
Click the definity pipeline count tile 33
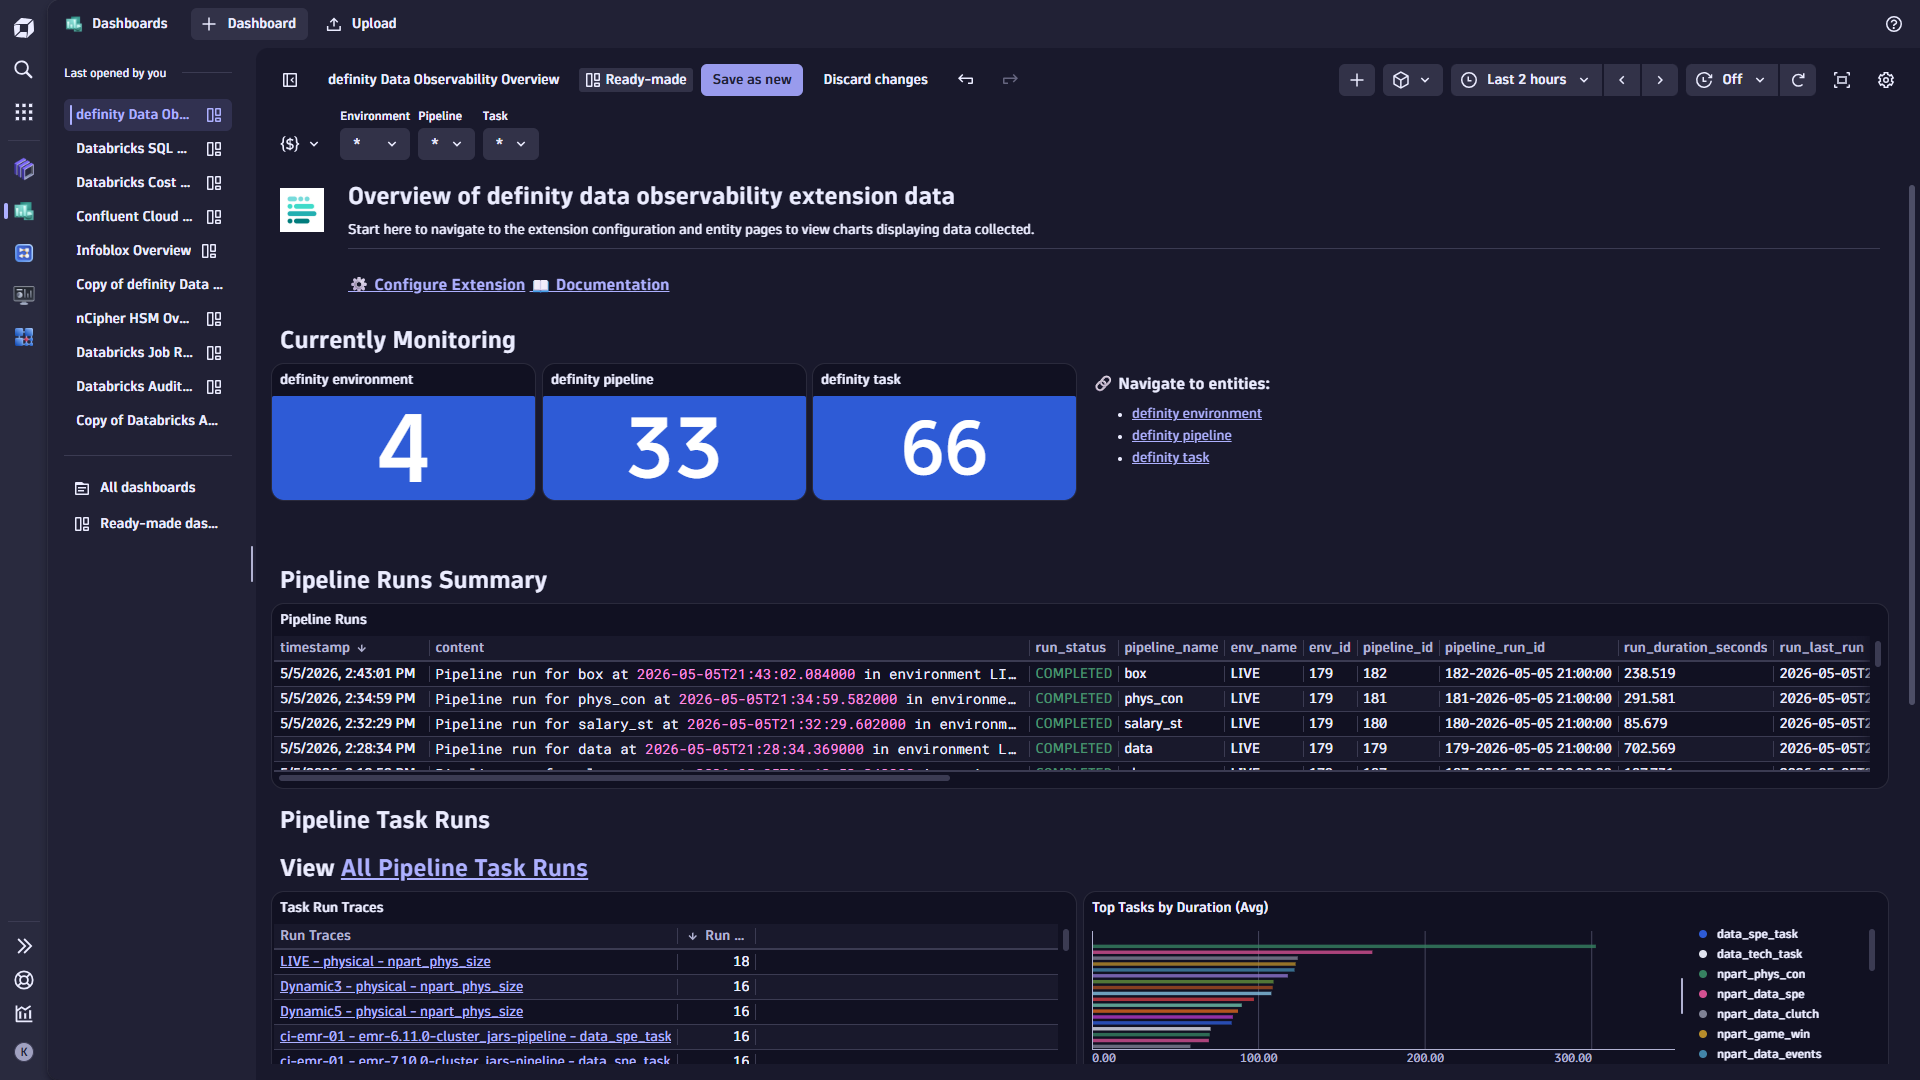(674, 448)
